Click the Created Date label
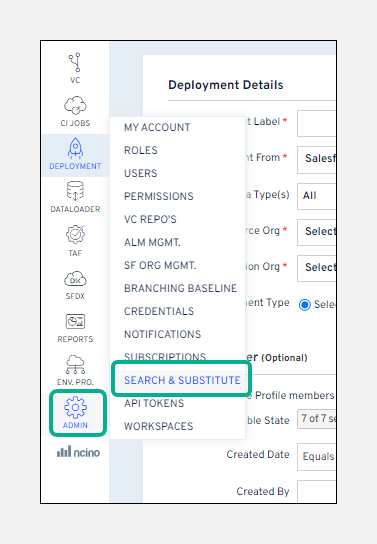 pyautogui.click(x=258, y=454)
